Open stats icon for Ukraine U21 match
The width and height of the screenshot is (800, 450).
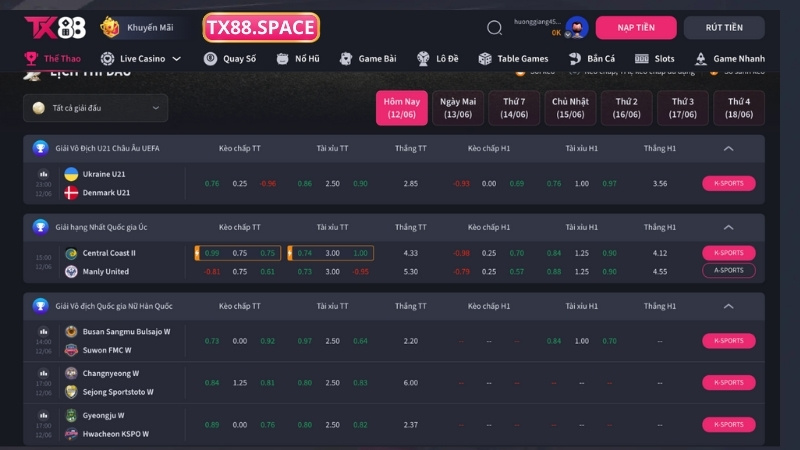pos(43,174)
